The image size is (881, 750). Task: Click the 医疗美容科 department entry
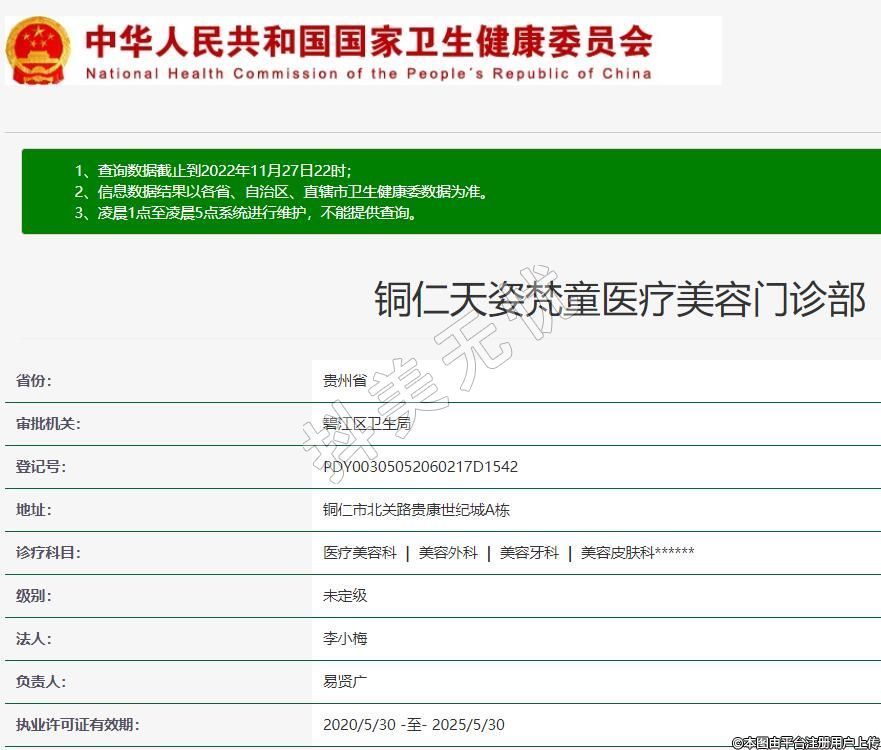[360, 553]
